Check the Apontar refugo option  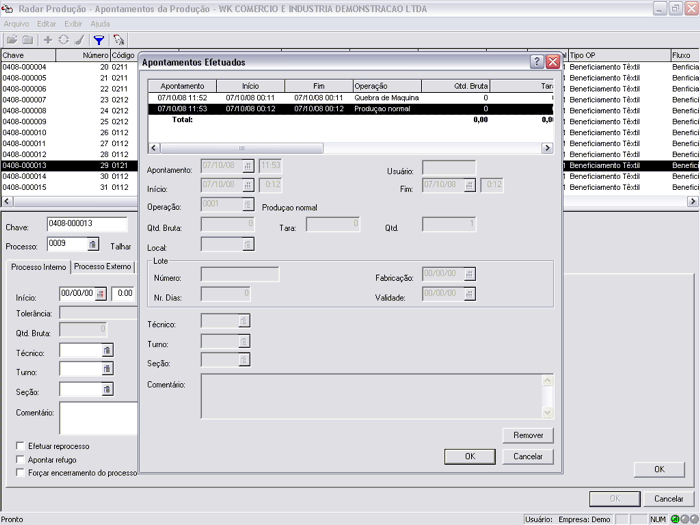coord(21,459)
